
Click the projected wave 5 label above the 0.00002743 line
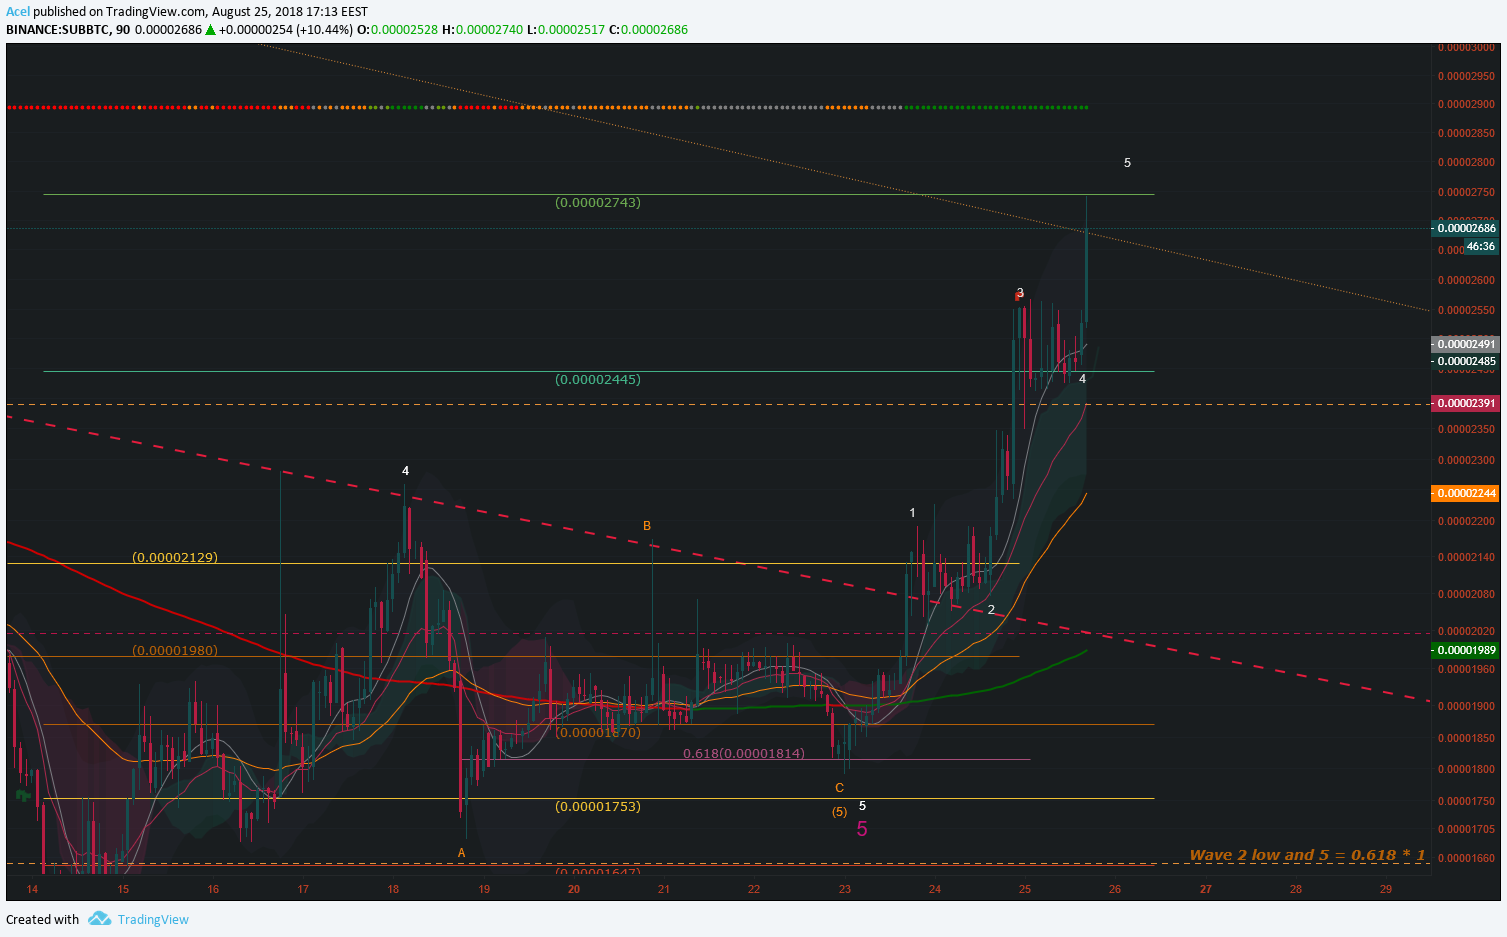tap(1127, 162)
